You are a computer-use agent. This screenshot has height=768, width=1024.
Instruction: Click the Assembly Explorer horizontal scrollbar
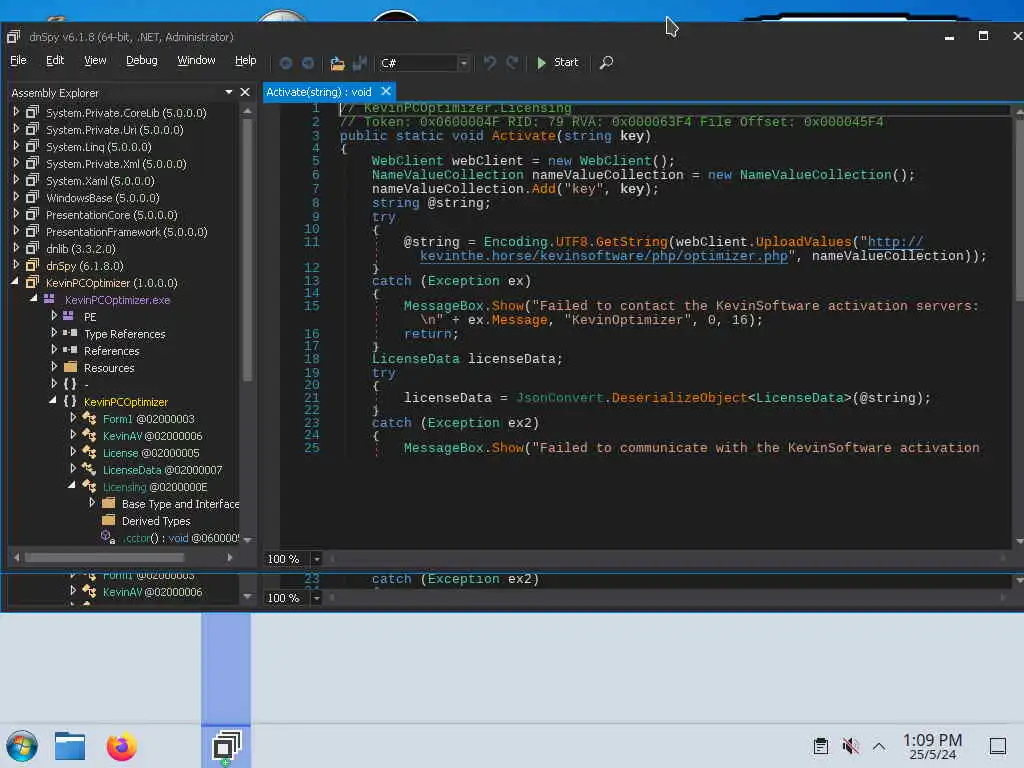click(x=104, y=558)
